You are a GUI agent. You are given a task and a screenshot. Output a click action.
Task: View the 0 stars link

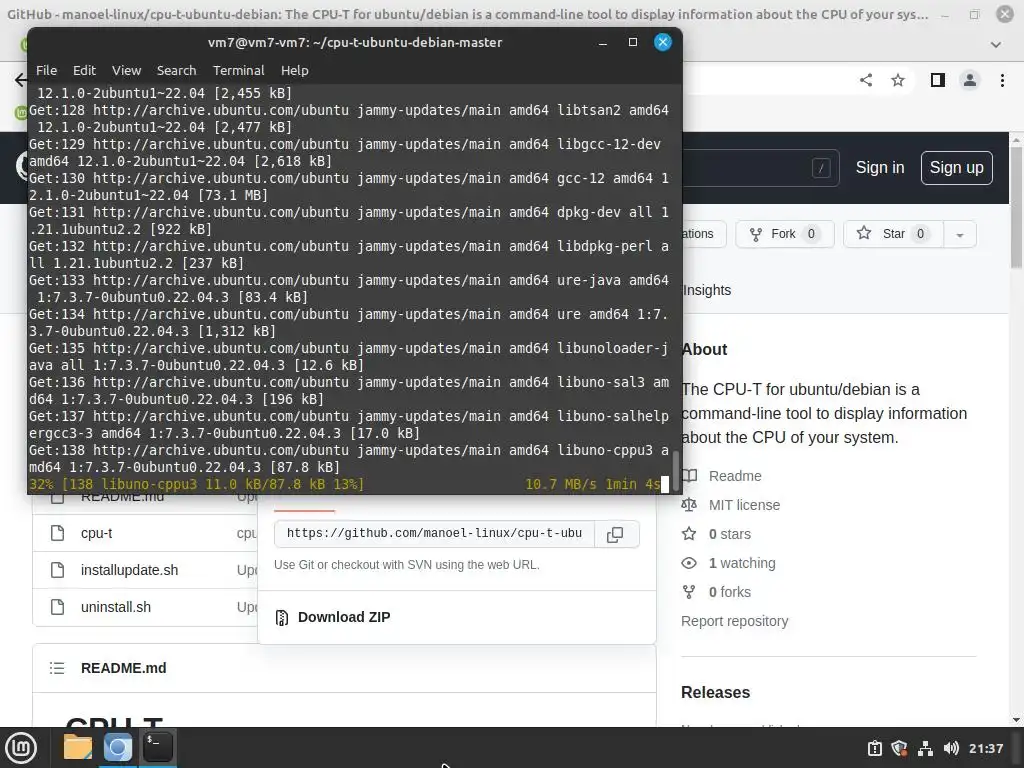click(729, 534)
